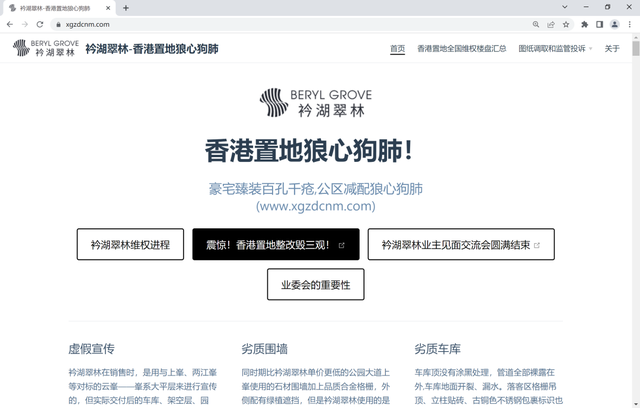Click the browser forward arrow

25,24
